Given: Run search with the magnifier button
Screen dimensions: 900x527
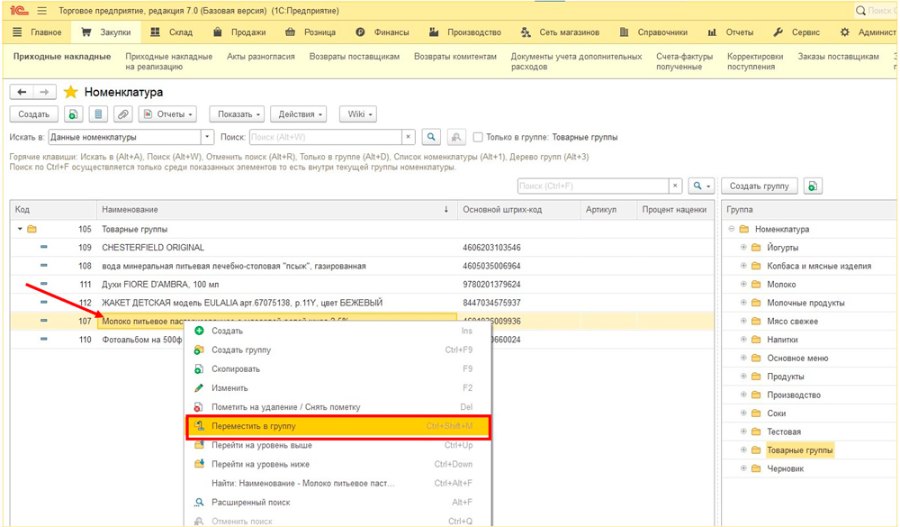Looking at the screenshot, I should [x=431, y=137].
